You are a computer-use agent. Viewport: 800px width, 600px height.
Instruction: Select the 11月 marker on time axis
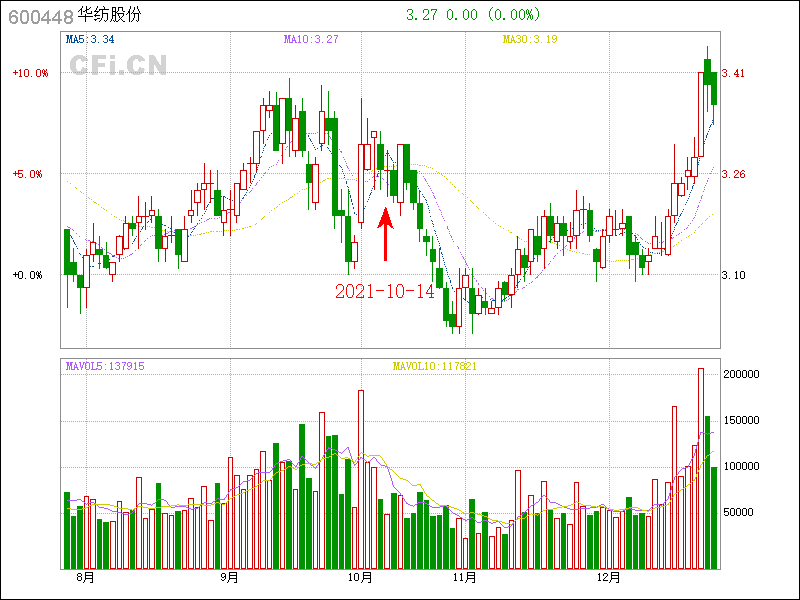[464, 578]
